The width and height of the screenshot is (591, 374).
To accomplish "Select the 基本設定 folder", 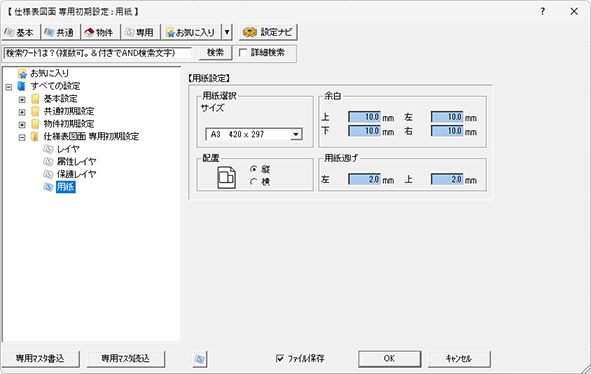I will pos(60,99).
